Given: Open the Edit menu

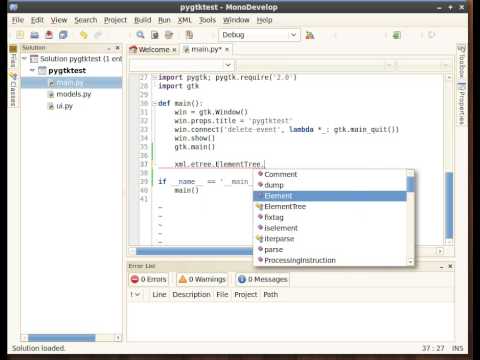Looking at the screenshot, I should point(37,20).
